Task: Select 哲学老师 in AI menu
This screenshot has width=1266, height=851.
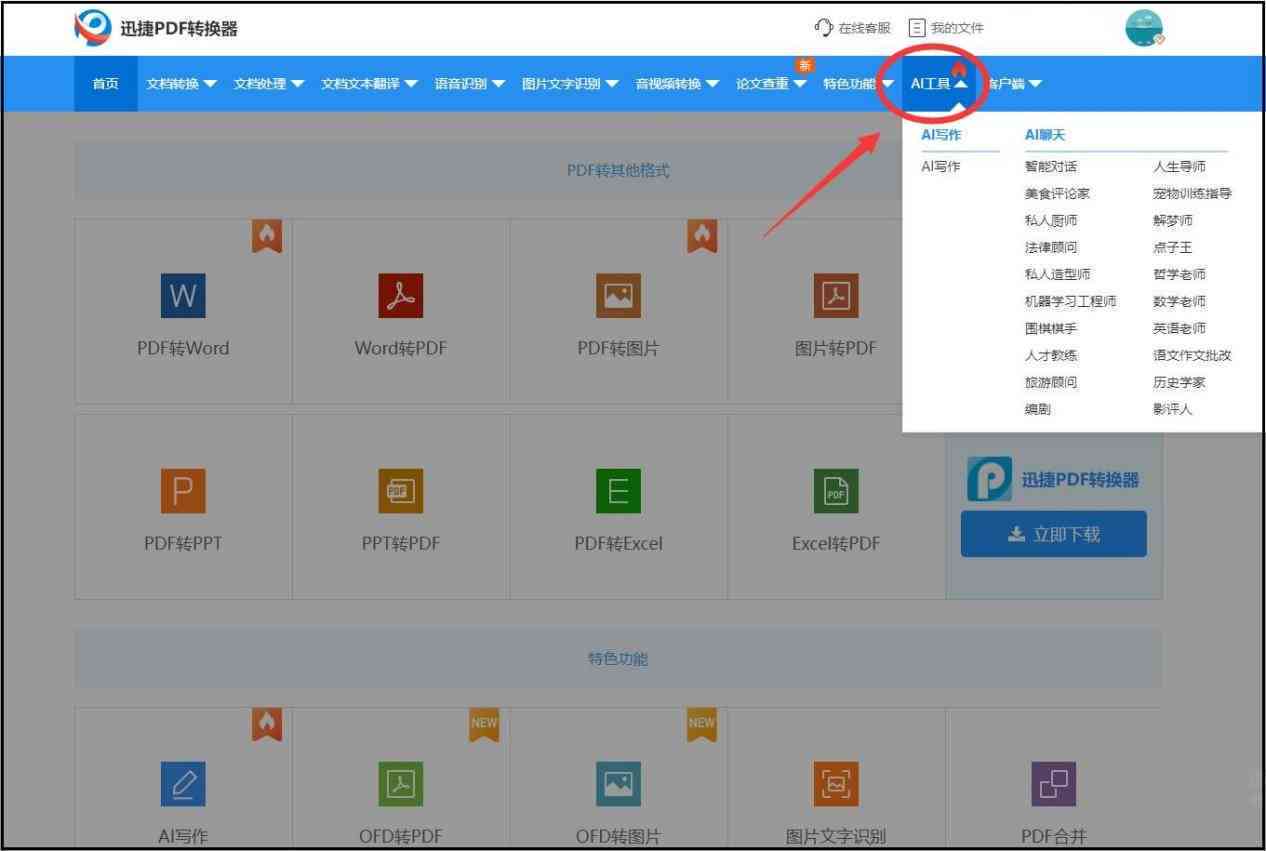Action: click(x=1179, y=275)
